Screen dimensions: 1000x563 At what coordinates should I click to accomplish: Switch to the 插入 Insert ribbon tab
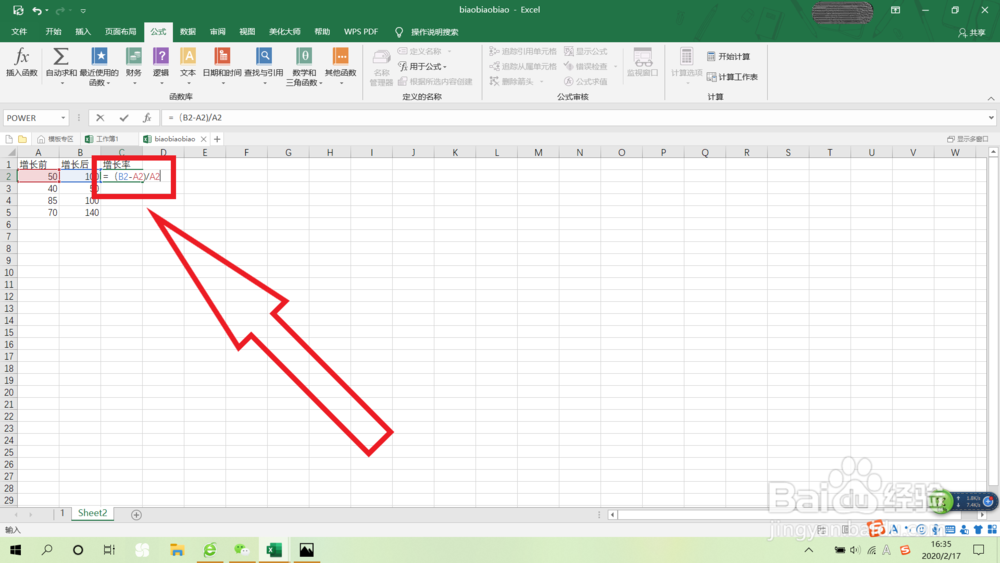point(83,32)
